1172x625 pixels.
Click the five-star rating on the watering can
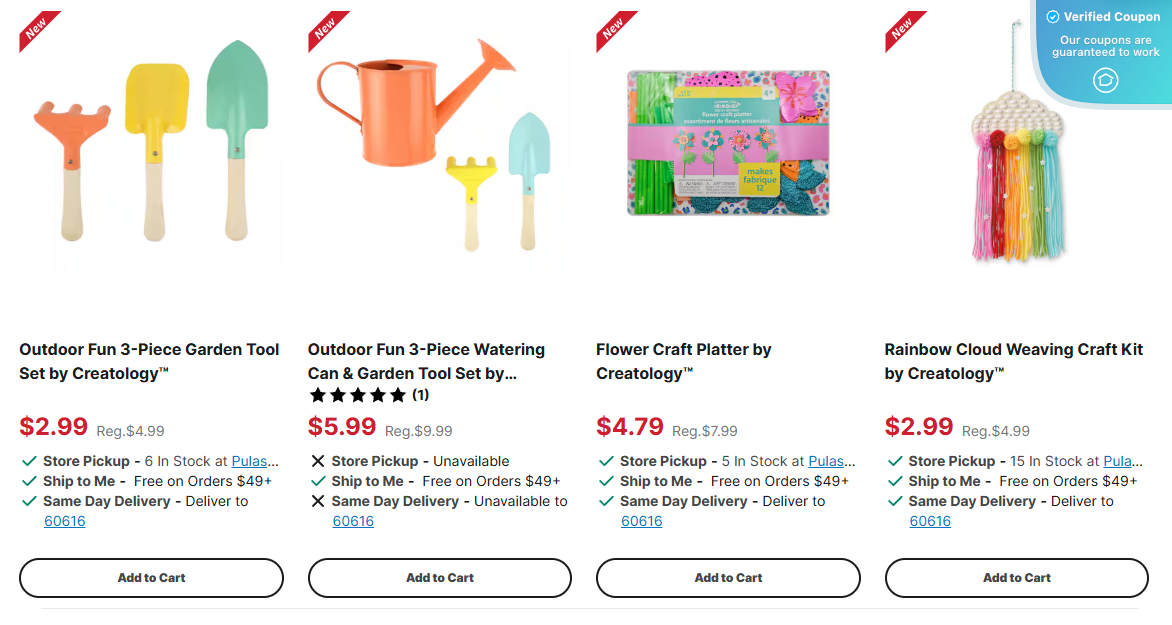[356, 395]
